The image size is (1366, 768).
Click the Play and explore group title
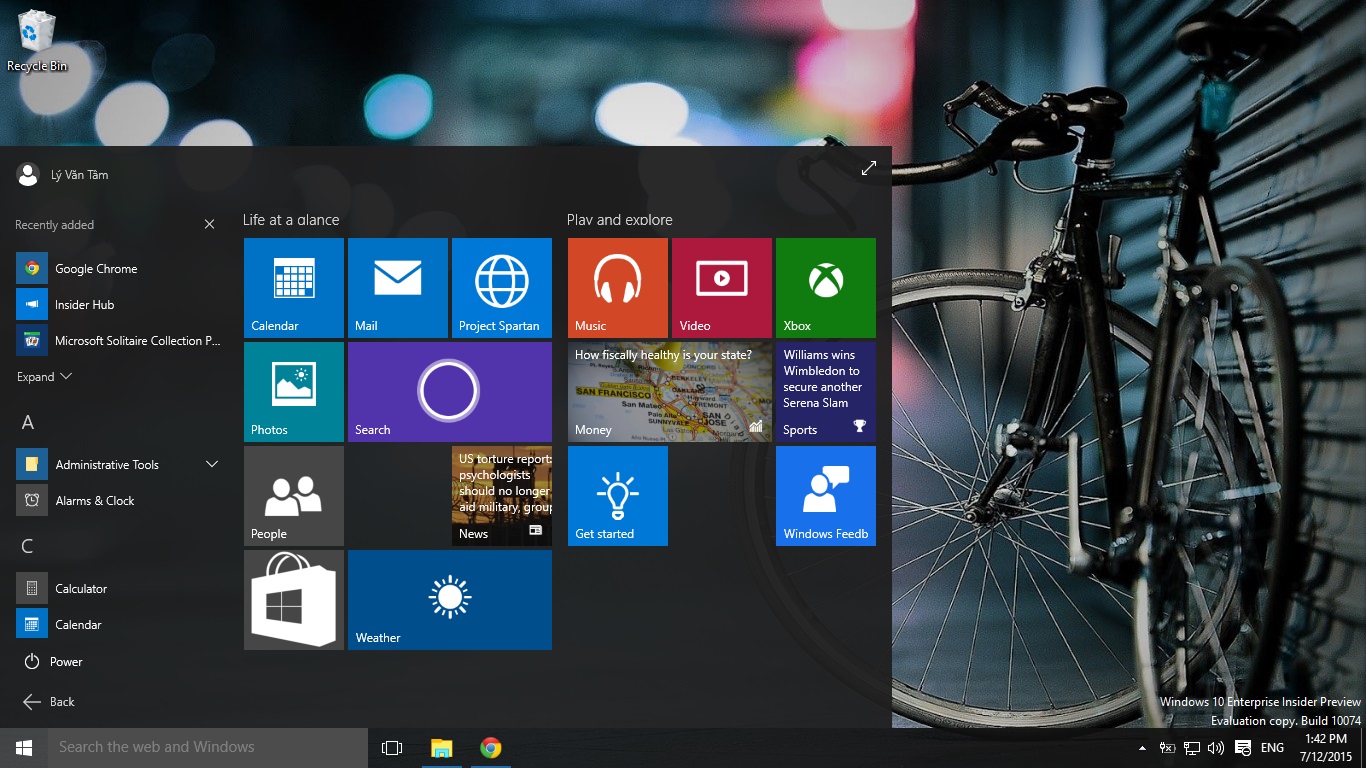point(620,220)
